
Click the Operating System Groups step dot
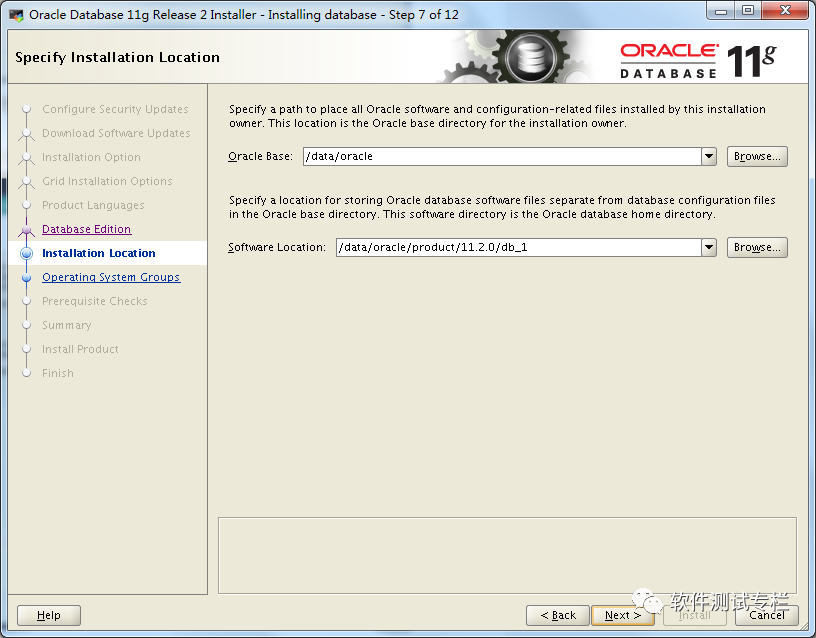click(27, 277)
